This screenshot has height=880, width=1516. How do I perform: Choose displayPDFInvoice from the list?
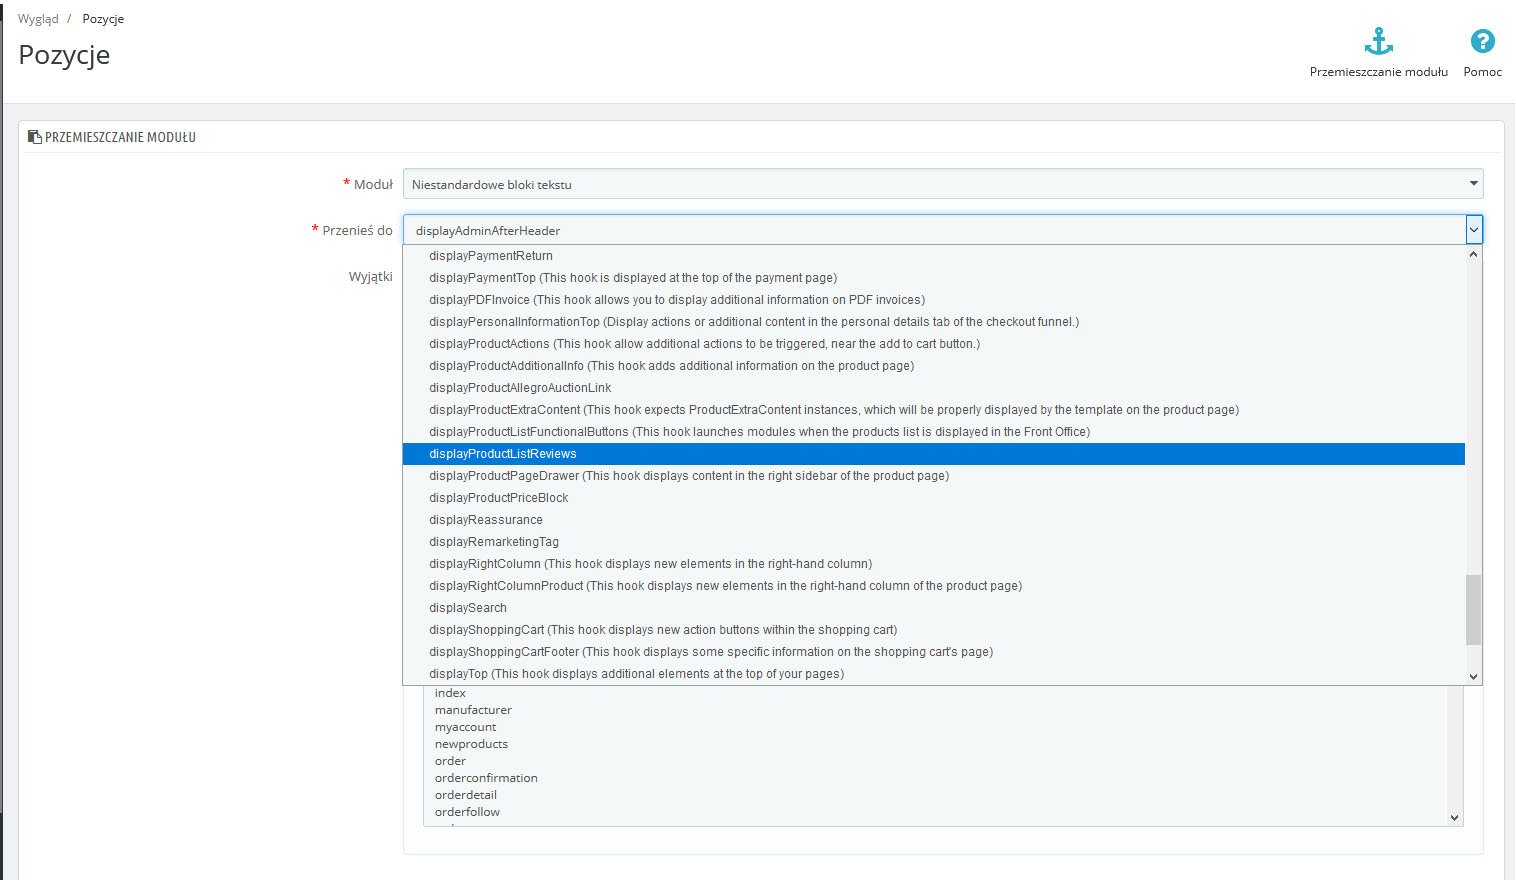(934, 300)
